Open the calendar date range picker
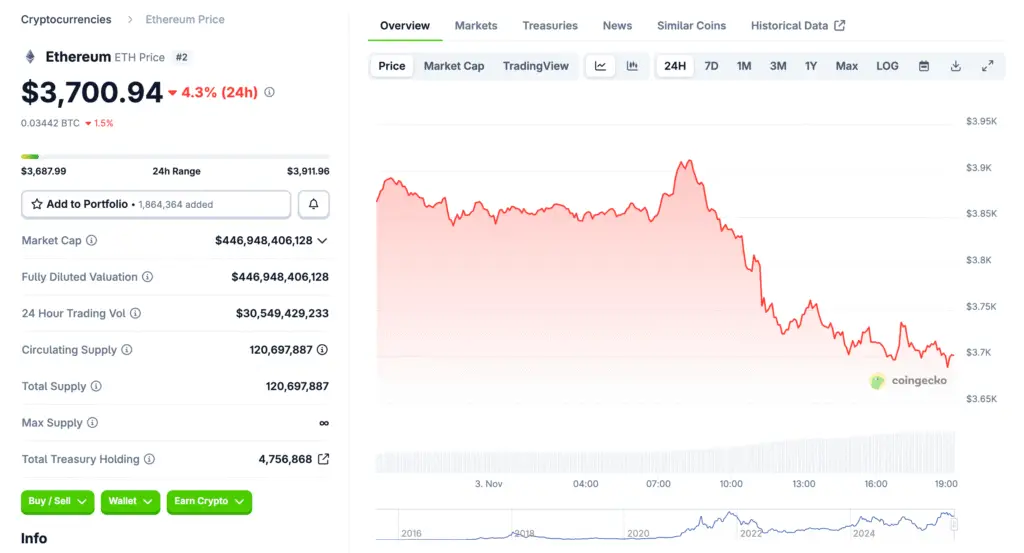Viewport: 1024px width, 553px height. pyautogui.click(x=924, y=66)
